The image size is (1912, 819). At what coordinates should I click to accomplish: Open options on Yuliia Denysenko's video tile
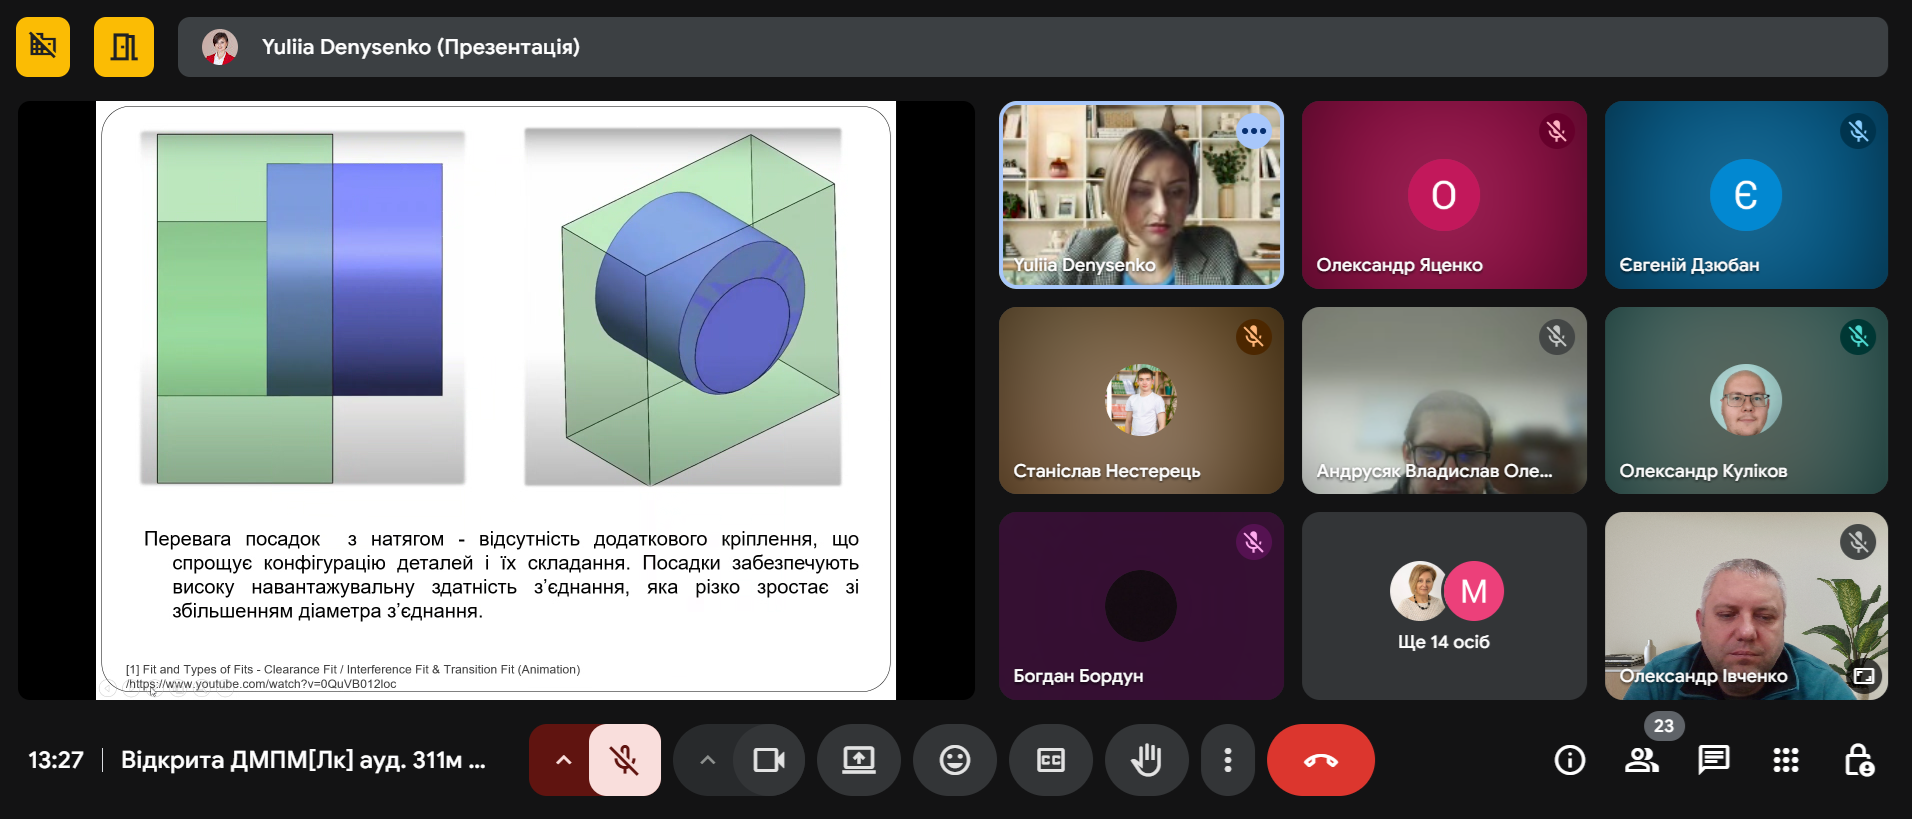click(x=1253, y=131)
